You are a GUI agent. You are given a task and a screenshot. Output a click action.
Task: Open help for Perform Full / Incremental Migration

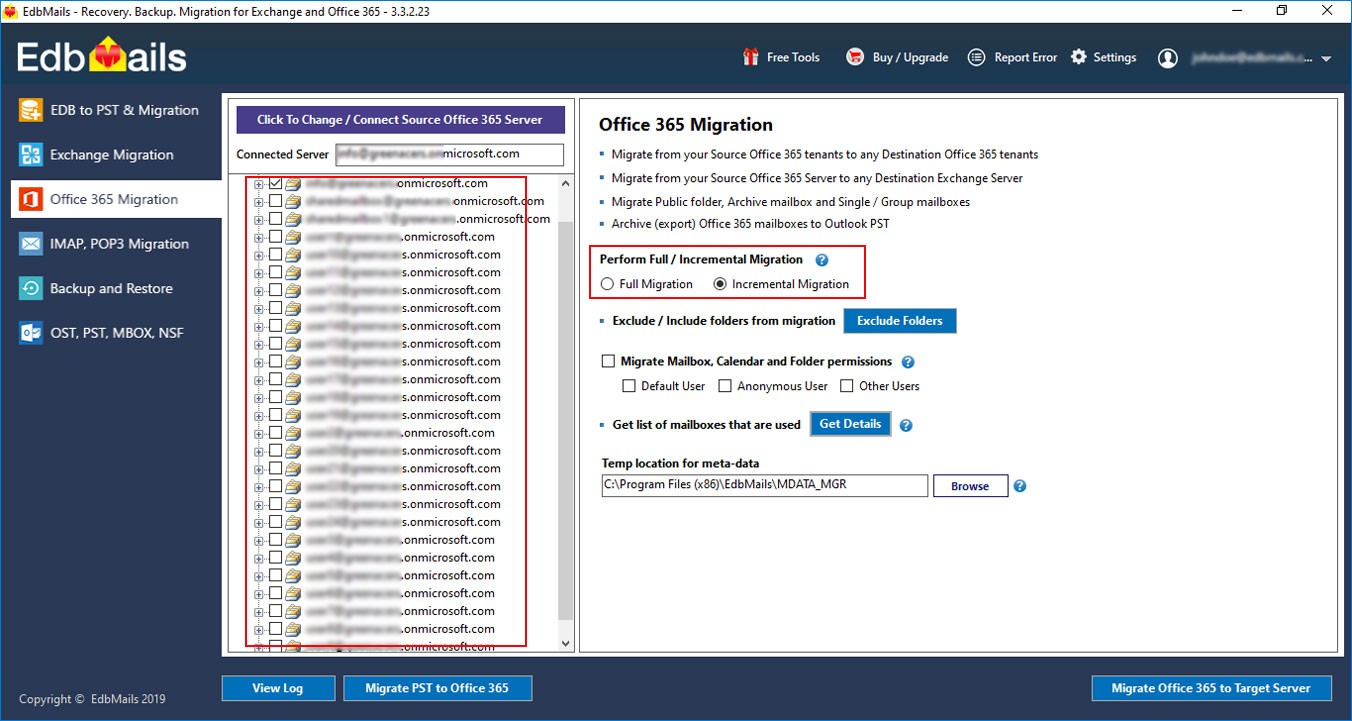[822, 260]
